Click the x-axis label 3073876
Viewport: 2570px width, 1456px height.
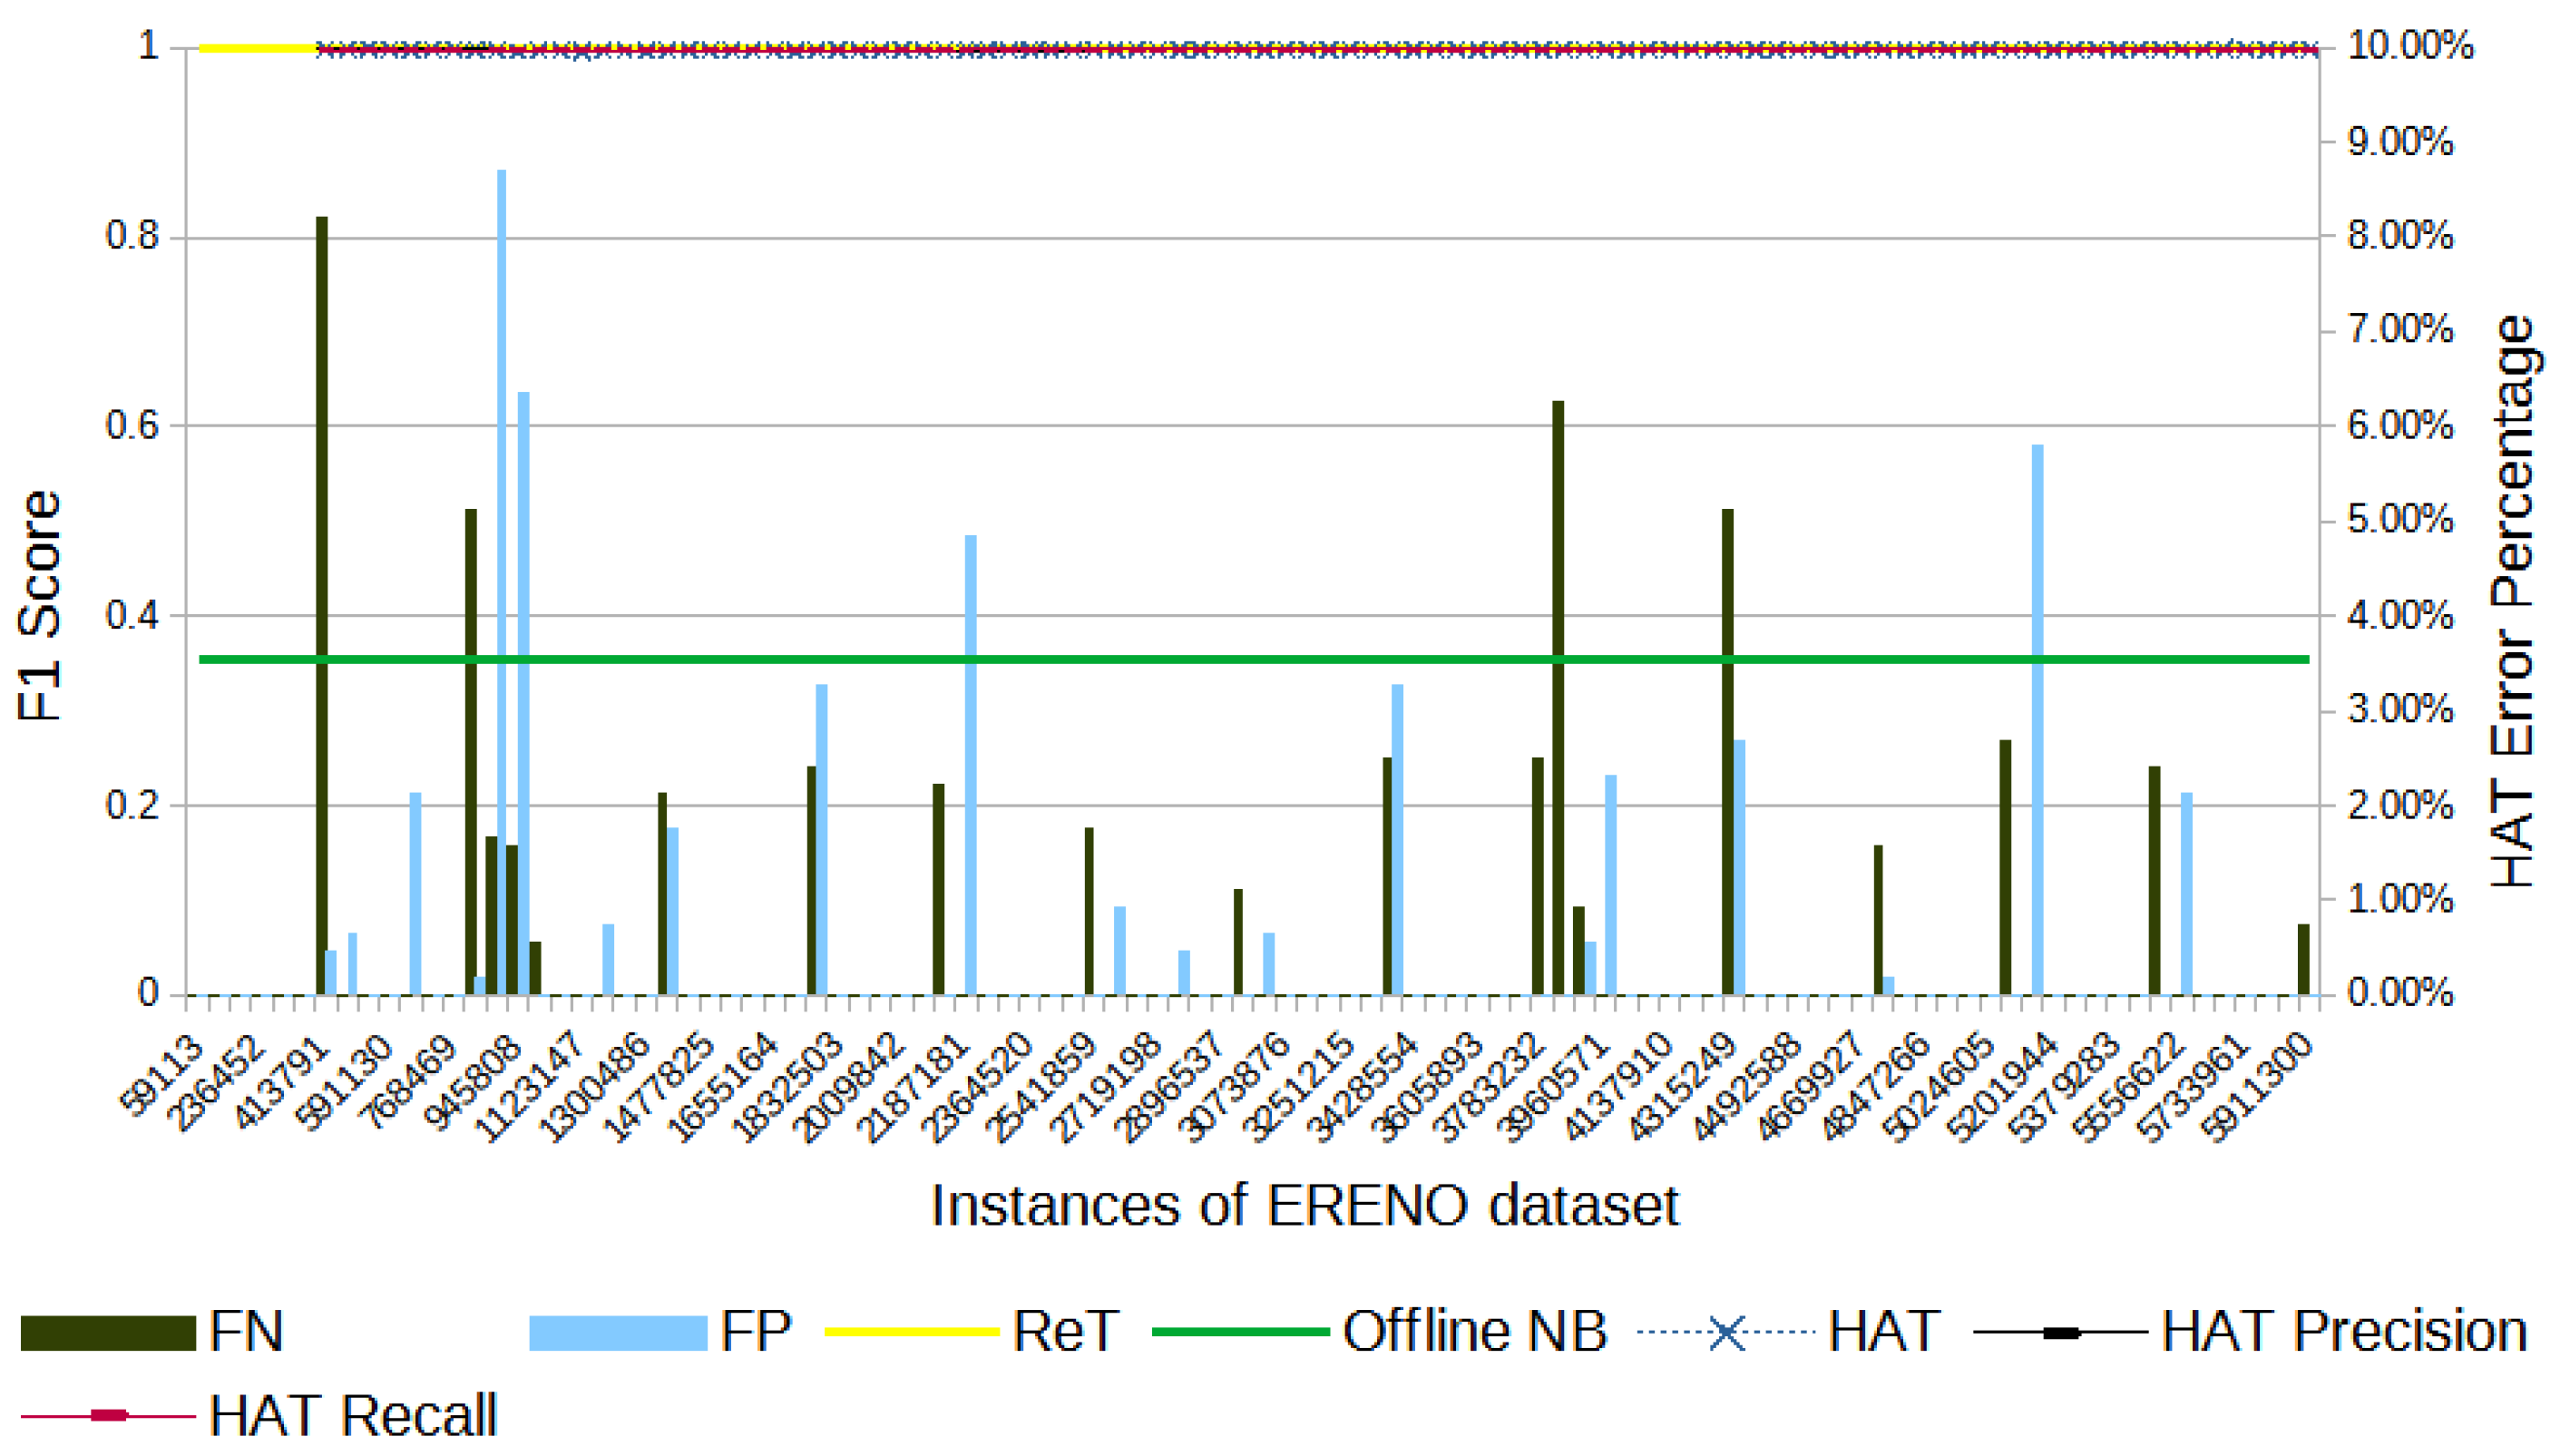point(1236,1089)
